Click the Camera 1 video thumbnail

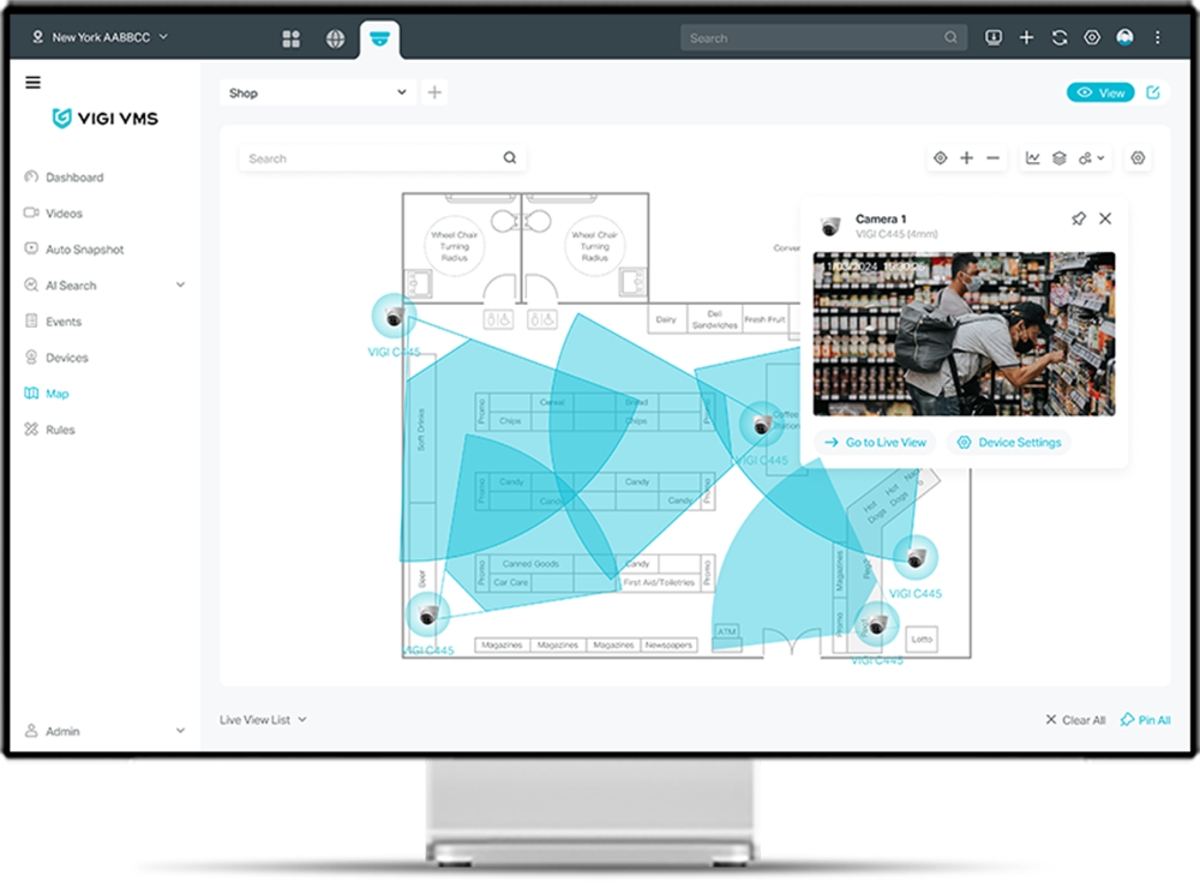click(x=964, y=334)
